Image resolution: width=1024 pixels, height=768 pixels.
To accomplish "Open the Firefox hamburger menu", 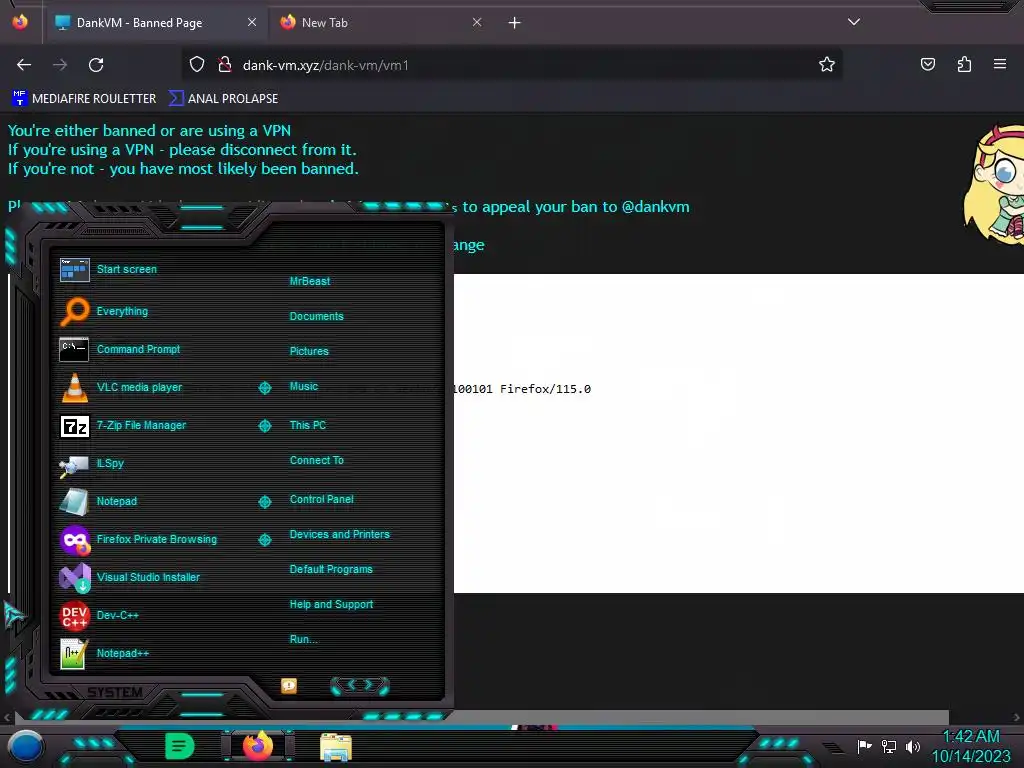I will click(1000, 64).
